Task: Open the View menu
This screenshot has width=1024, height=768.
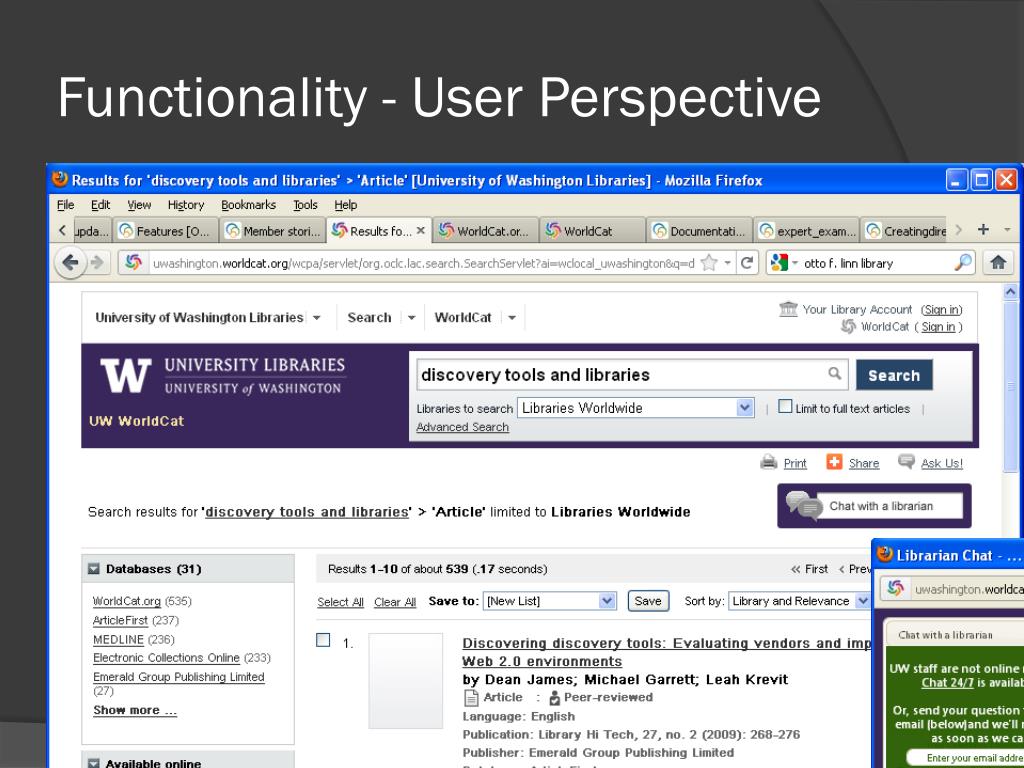Action: 139,204
